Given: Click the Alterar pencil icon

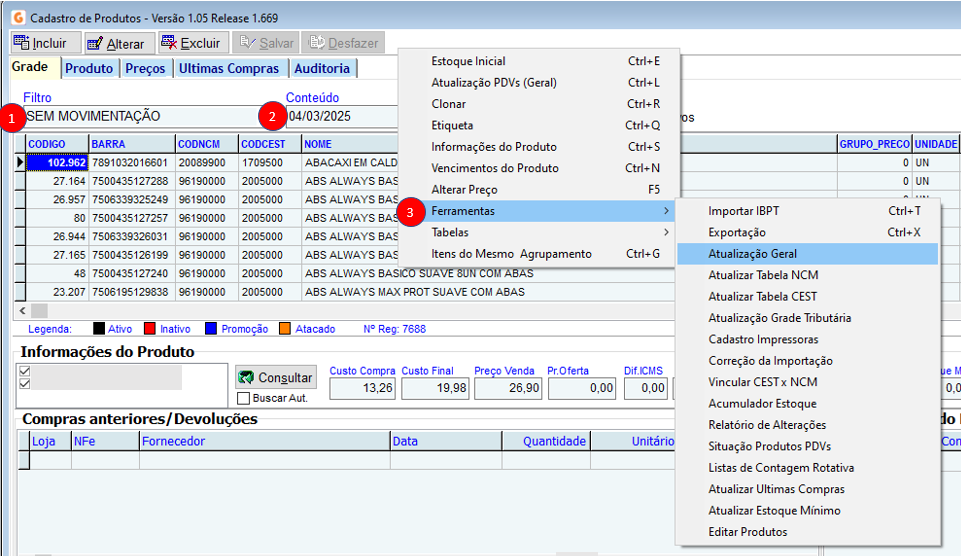Looking at the screenshot, I should [x=96, y=43].
